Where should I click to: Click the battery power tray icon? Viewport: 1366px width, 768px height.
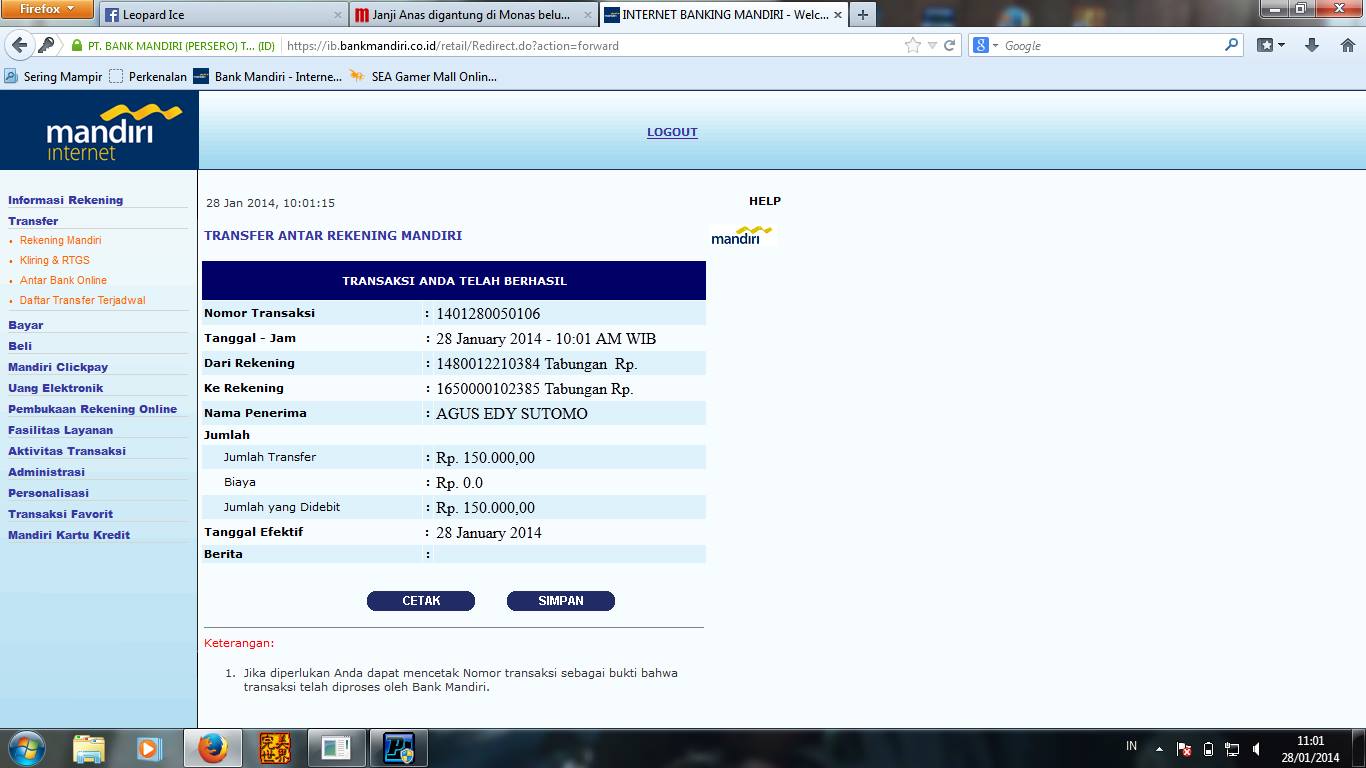click(1208, 749)
